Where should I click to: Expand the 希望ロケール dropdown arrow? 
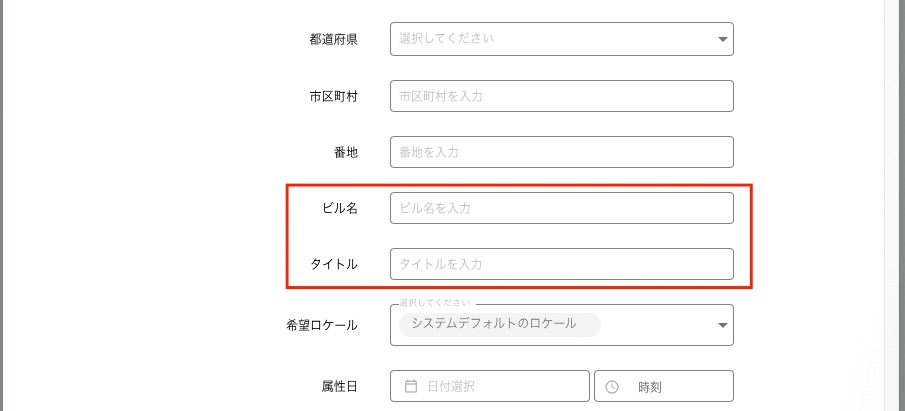(723, 325)
